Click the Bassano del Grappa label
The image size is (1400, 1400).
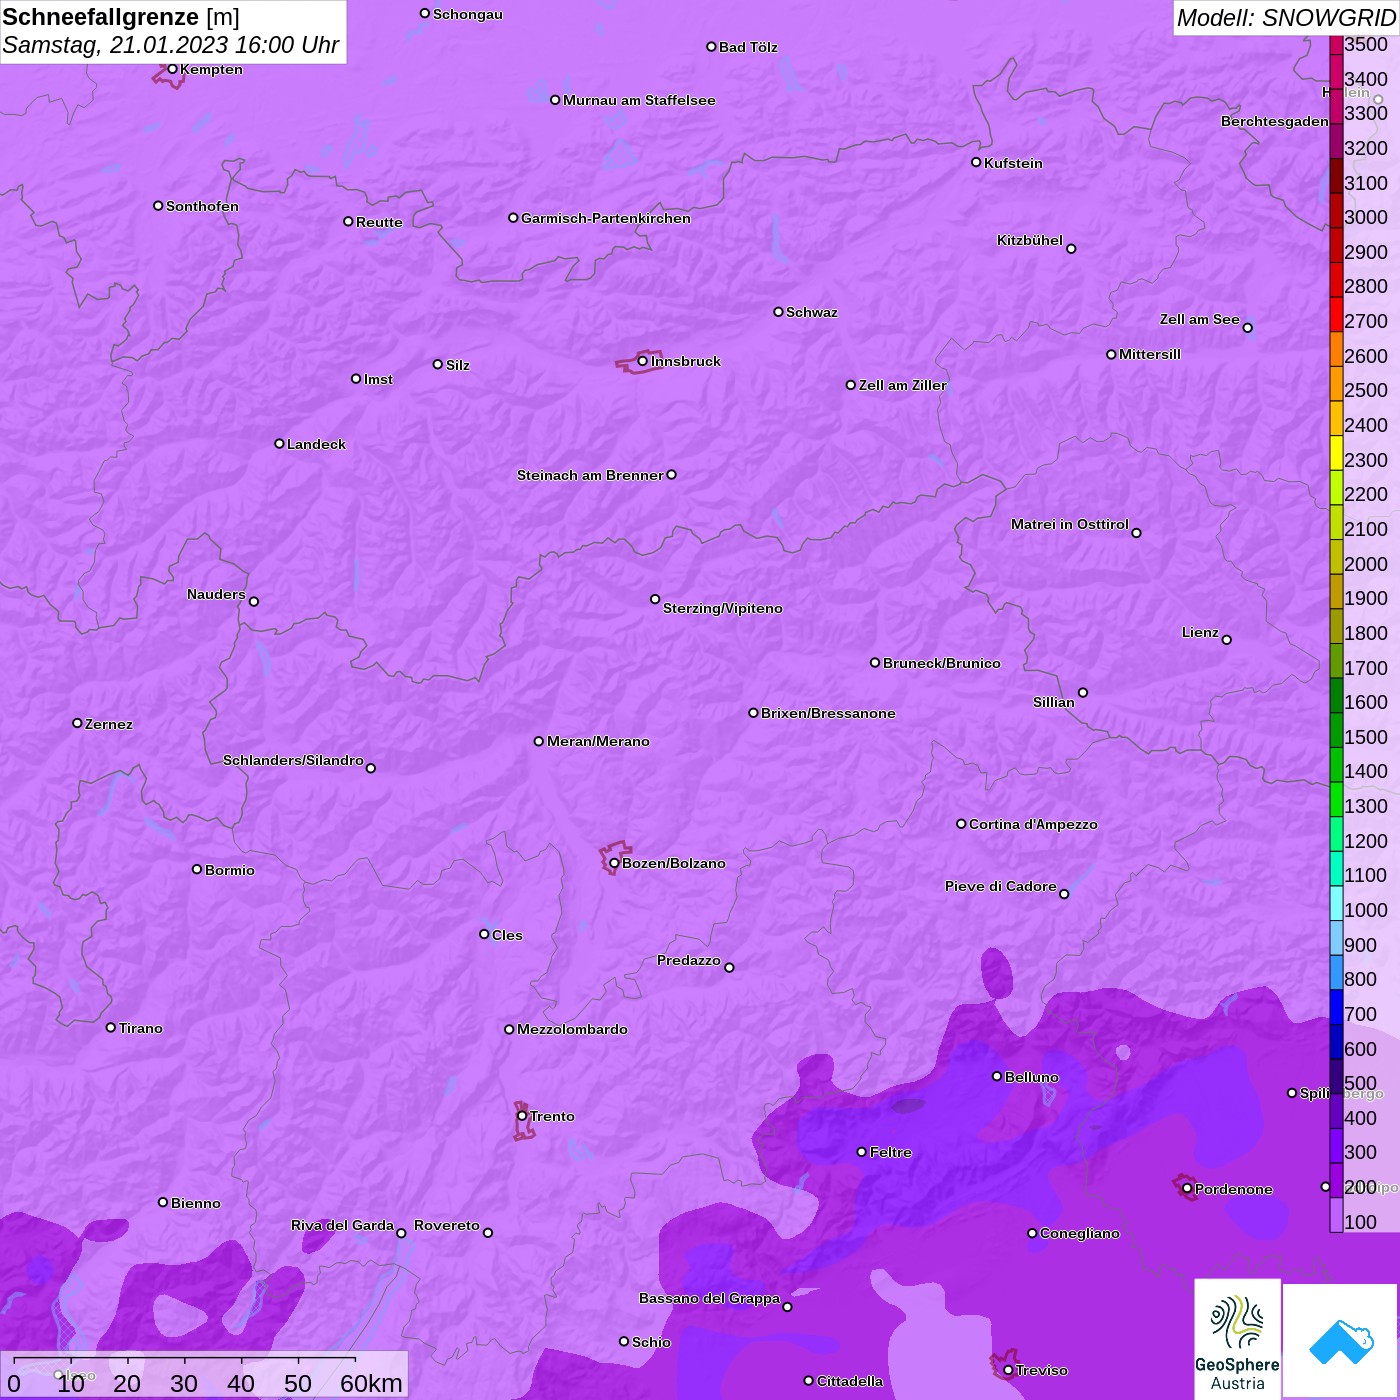[x=709, y=1298]
